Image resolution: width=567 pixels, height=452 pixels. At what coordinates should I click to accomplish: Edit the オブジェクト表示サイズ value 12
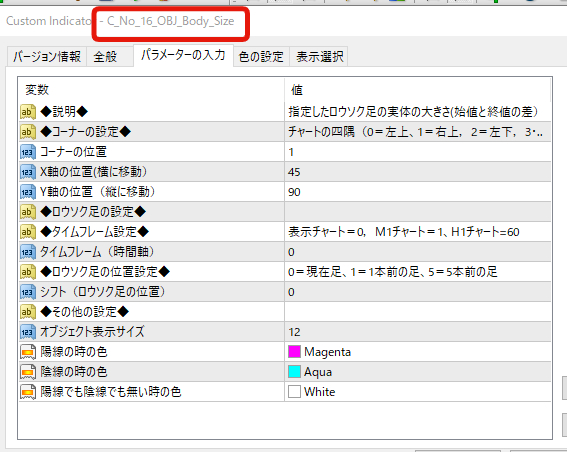coord(418,332)
